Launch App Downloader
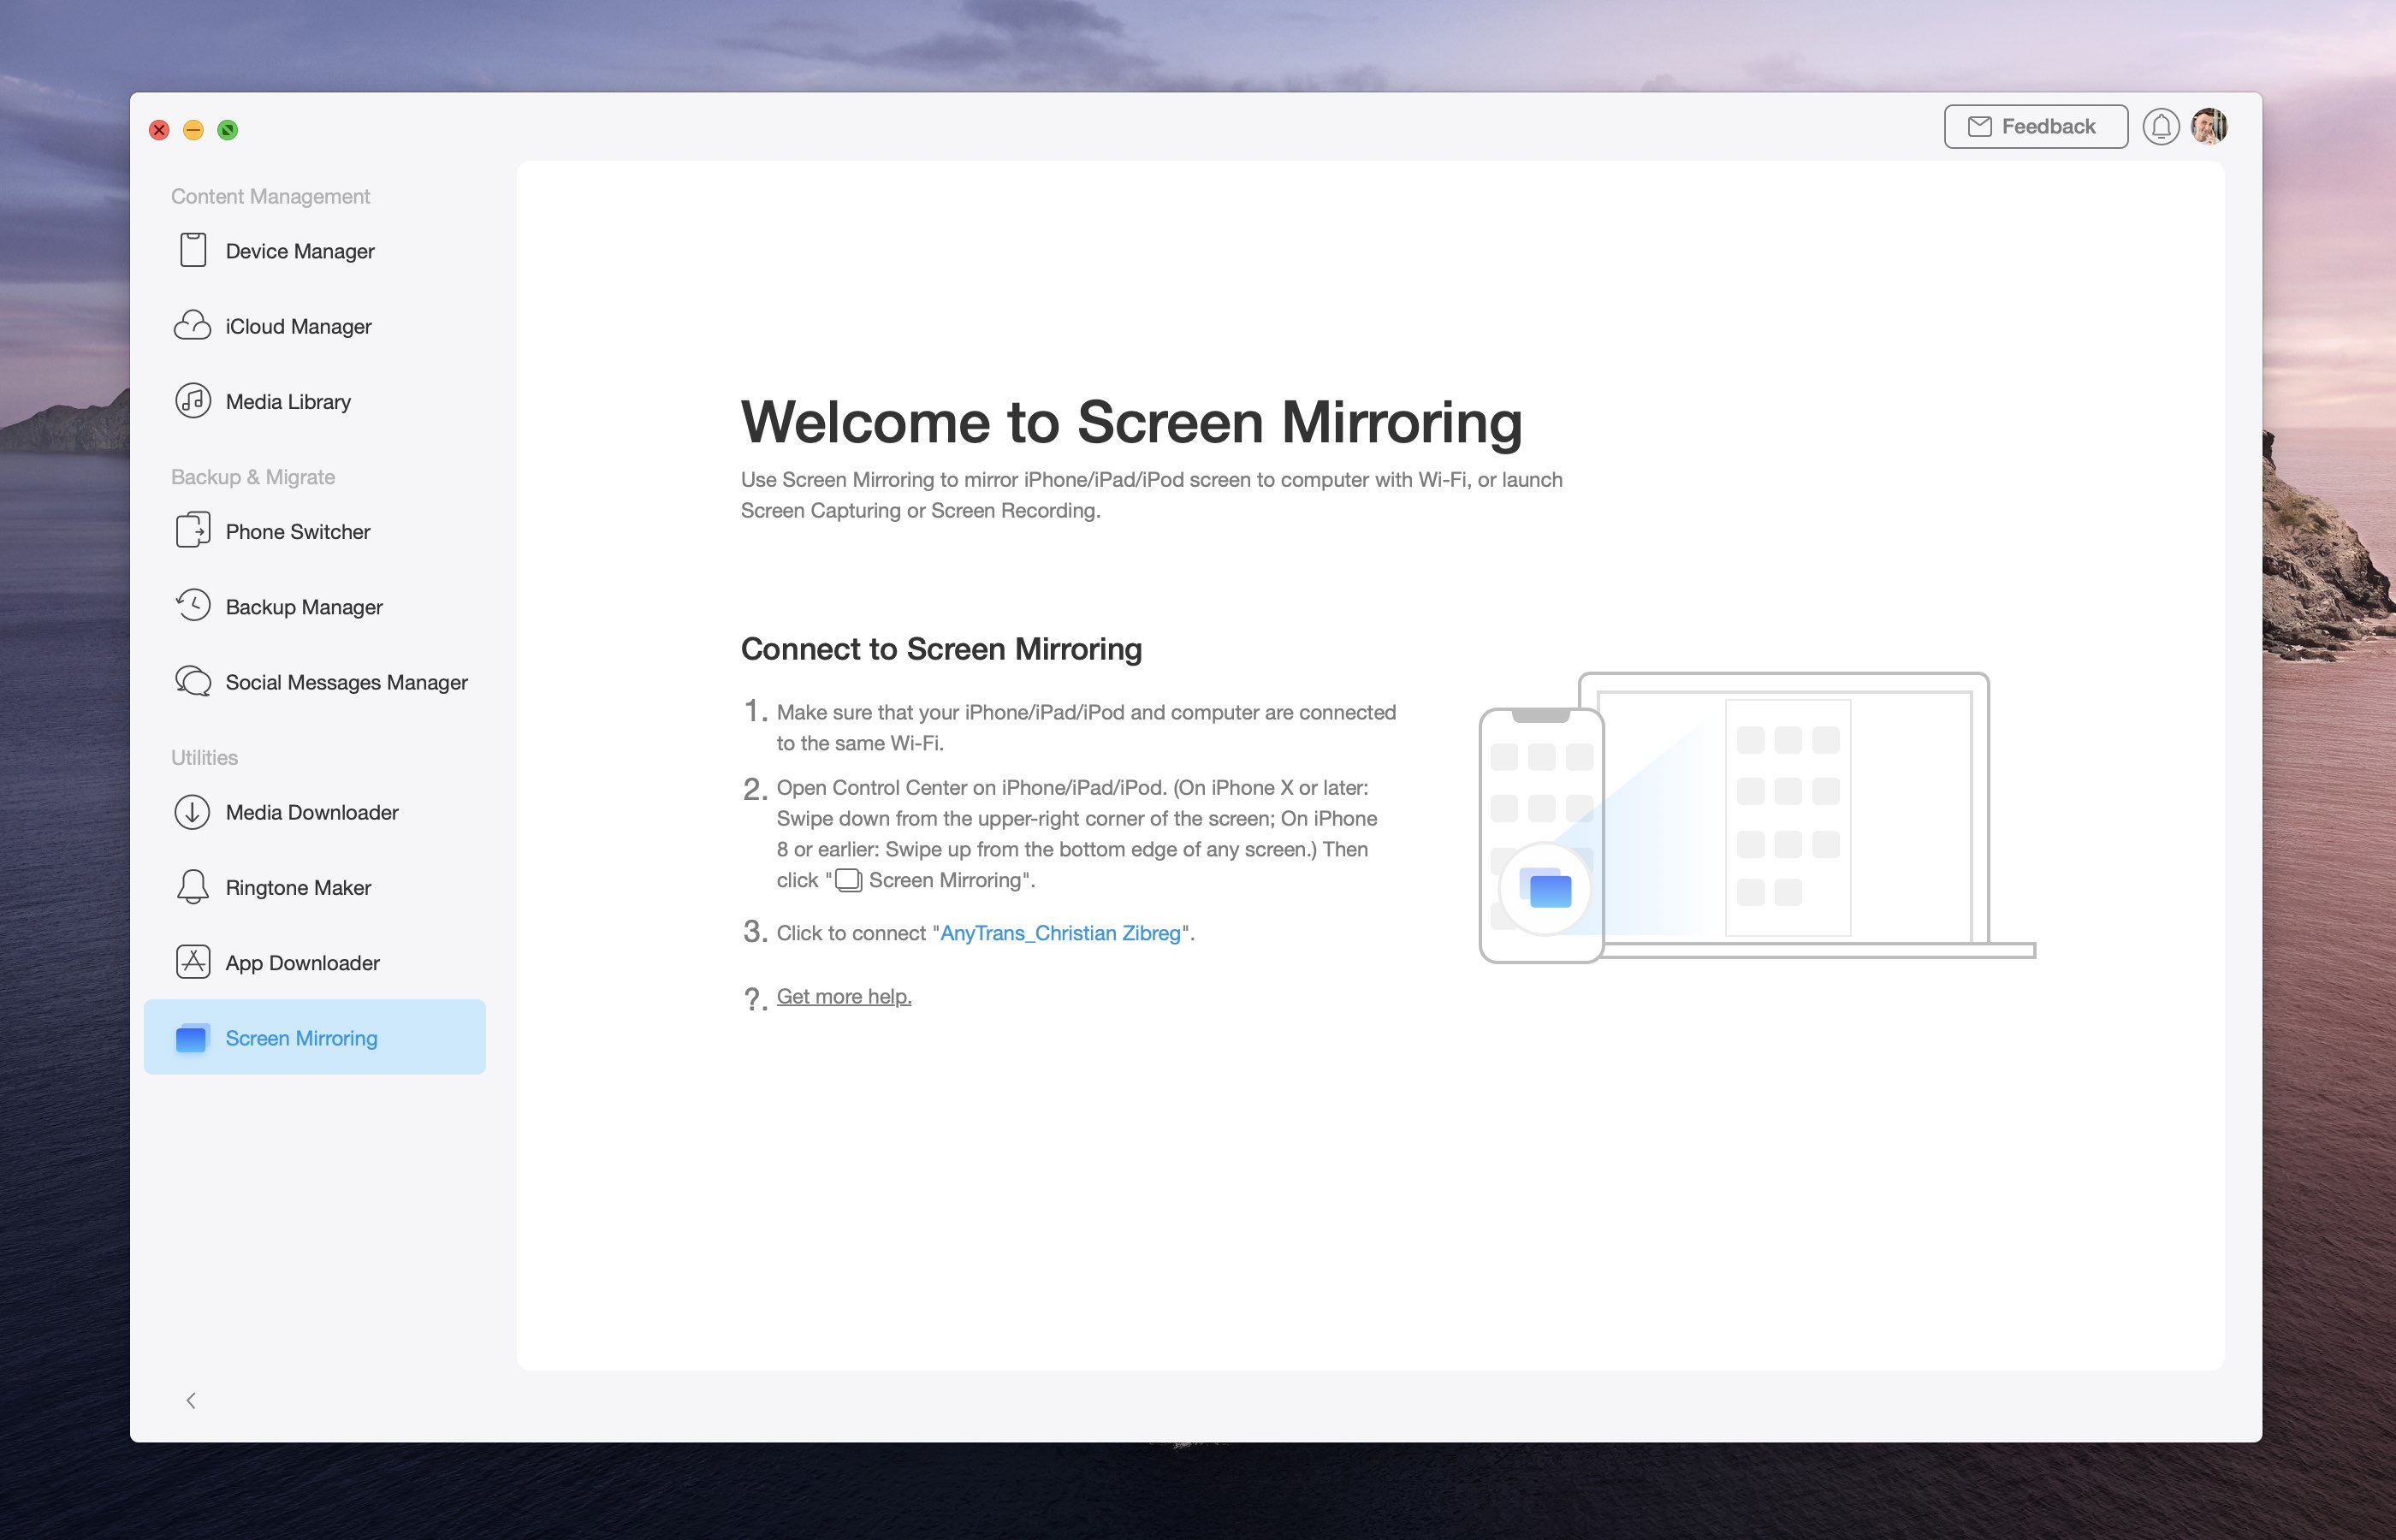This screenshot has height=1540, width=2396. (x=314, y=962)
